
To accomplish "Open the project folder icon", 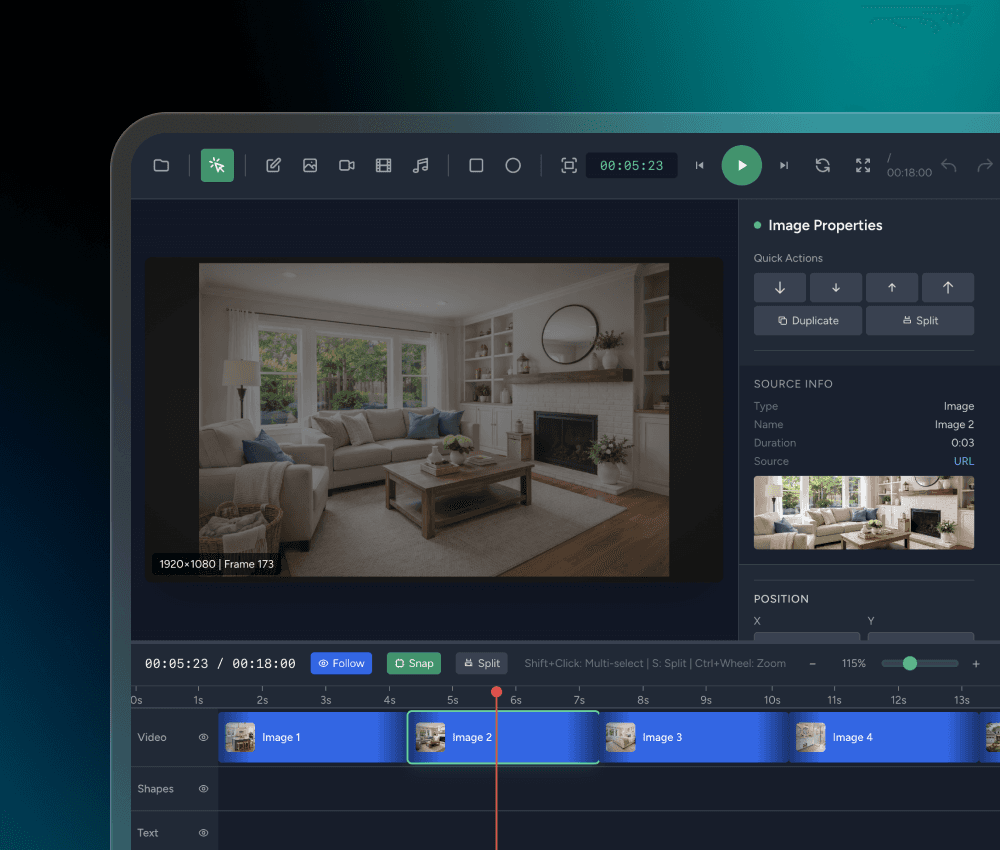I will pos(161,166).
